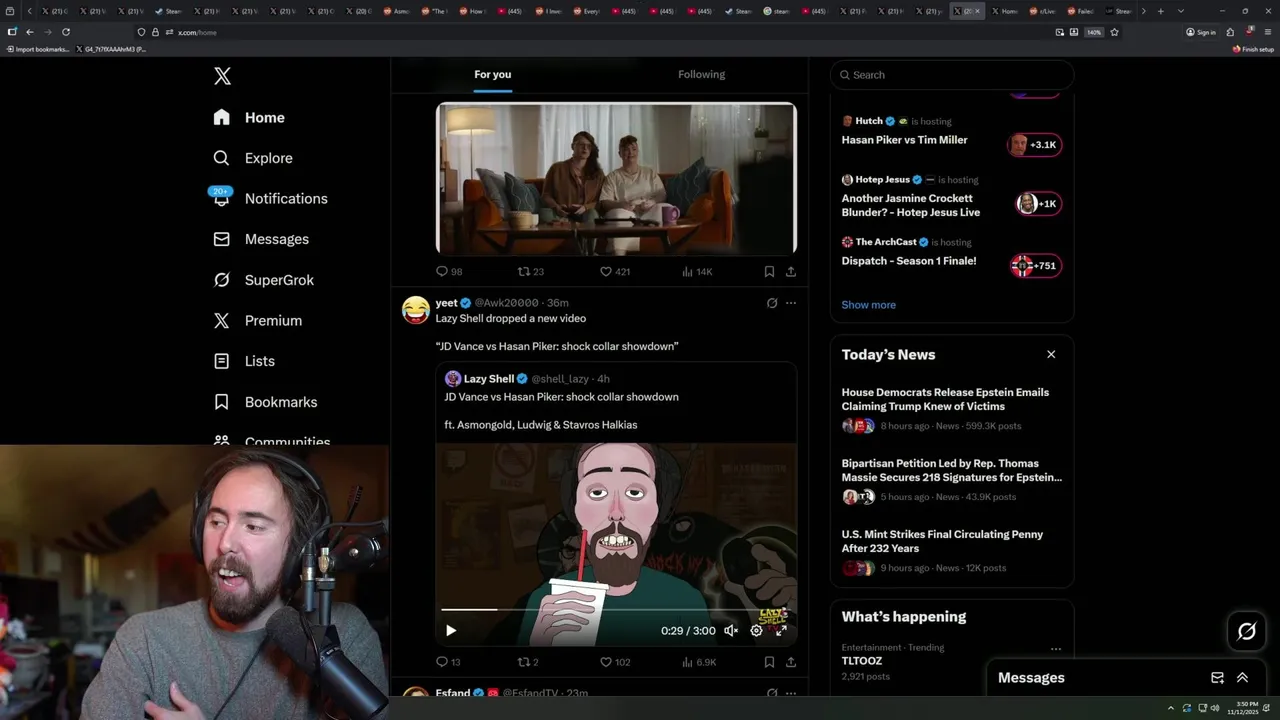Open Grok actions on yeet's post
The height and width of the screenshot is (720, 1280).
tap(772, 303)
